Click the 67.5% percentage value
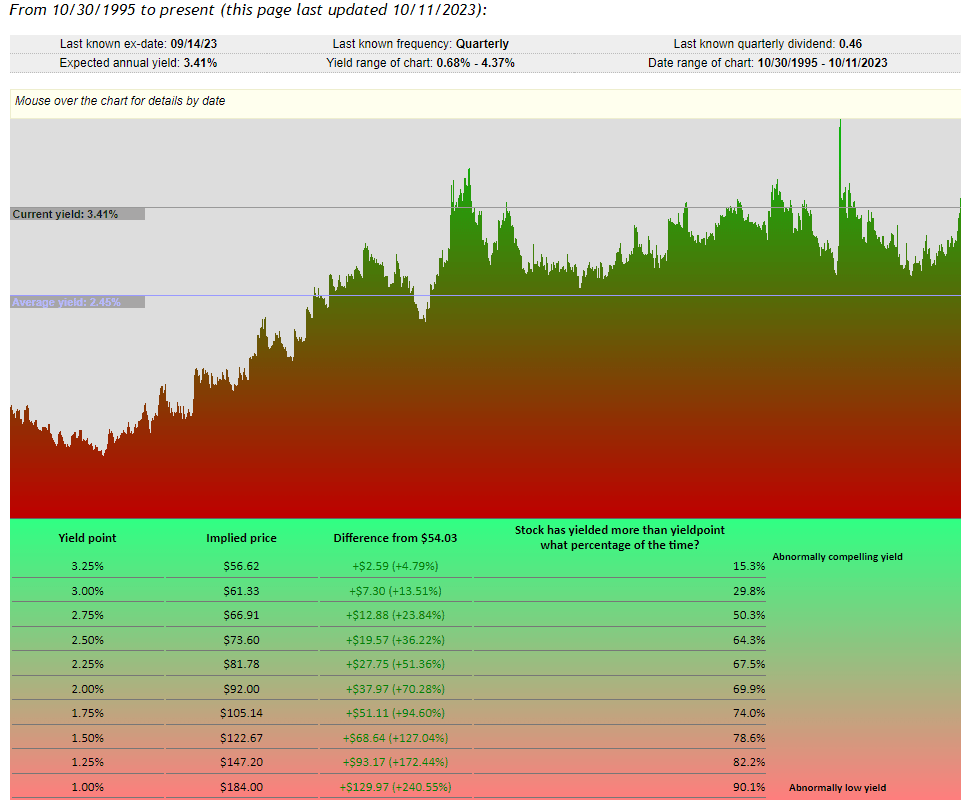 coord(749,664)
